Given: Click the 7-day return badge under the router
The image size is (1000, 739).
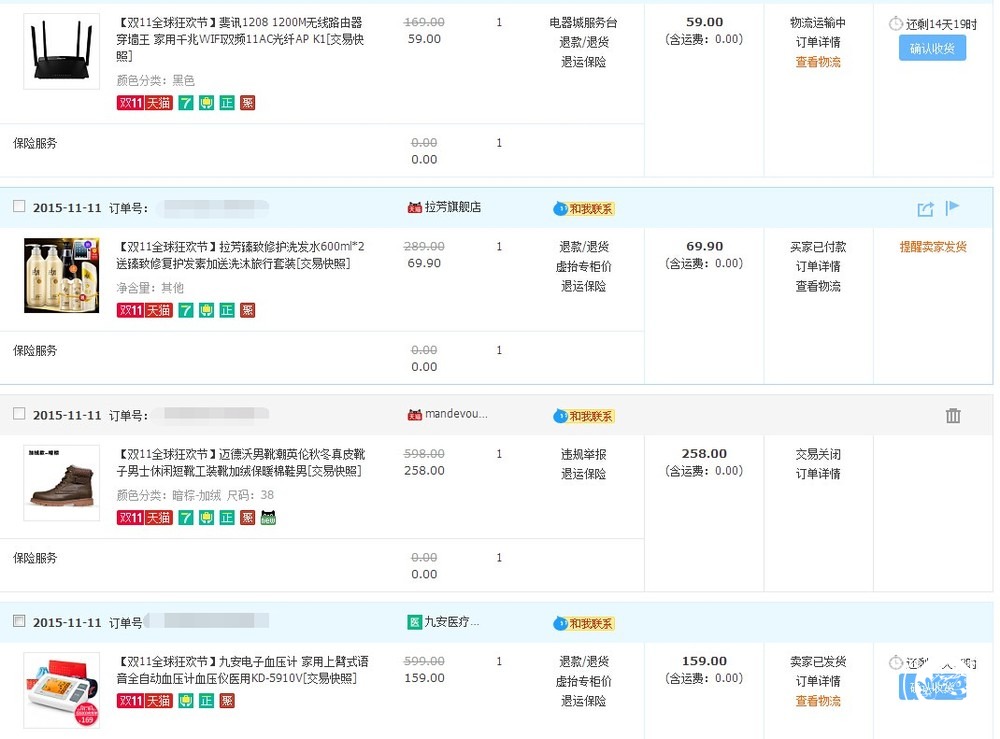Looking at the screenshot, I should pos(186,103).
